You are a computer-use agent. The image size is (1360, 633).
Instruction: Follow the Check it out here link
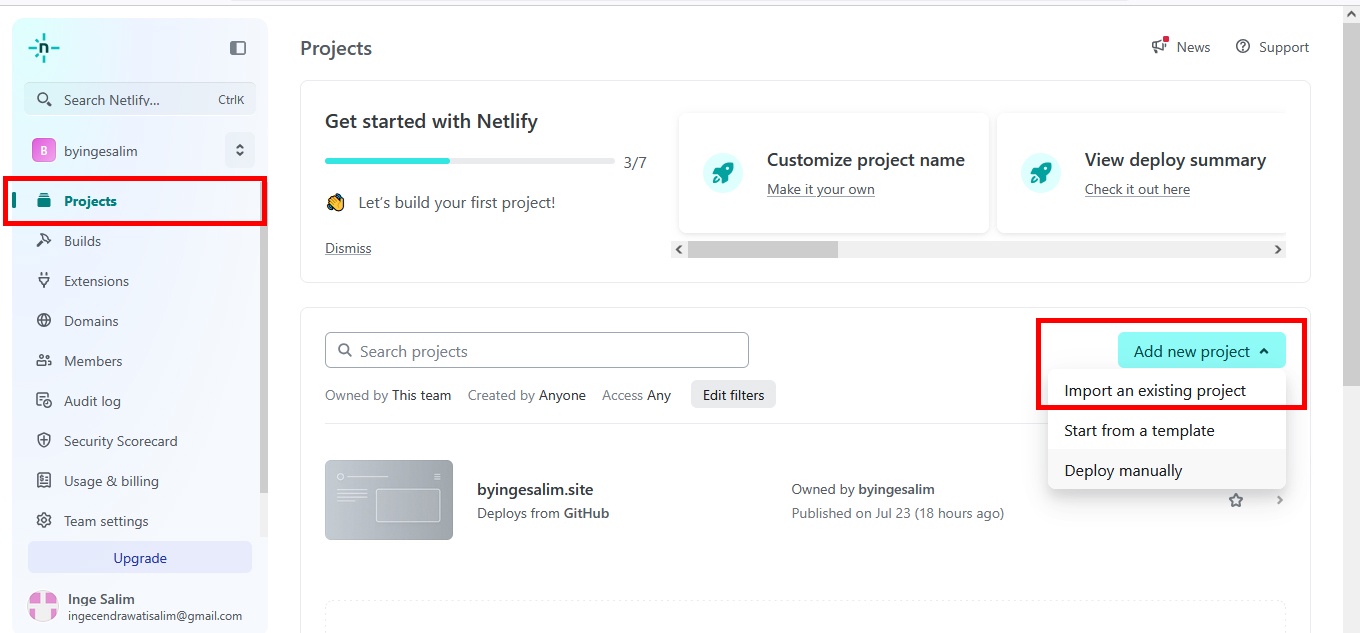tap(1137, 188)
